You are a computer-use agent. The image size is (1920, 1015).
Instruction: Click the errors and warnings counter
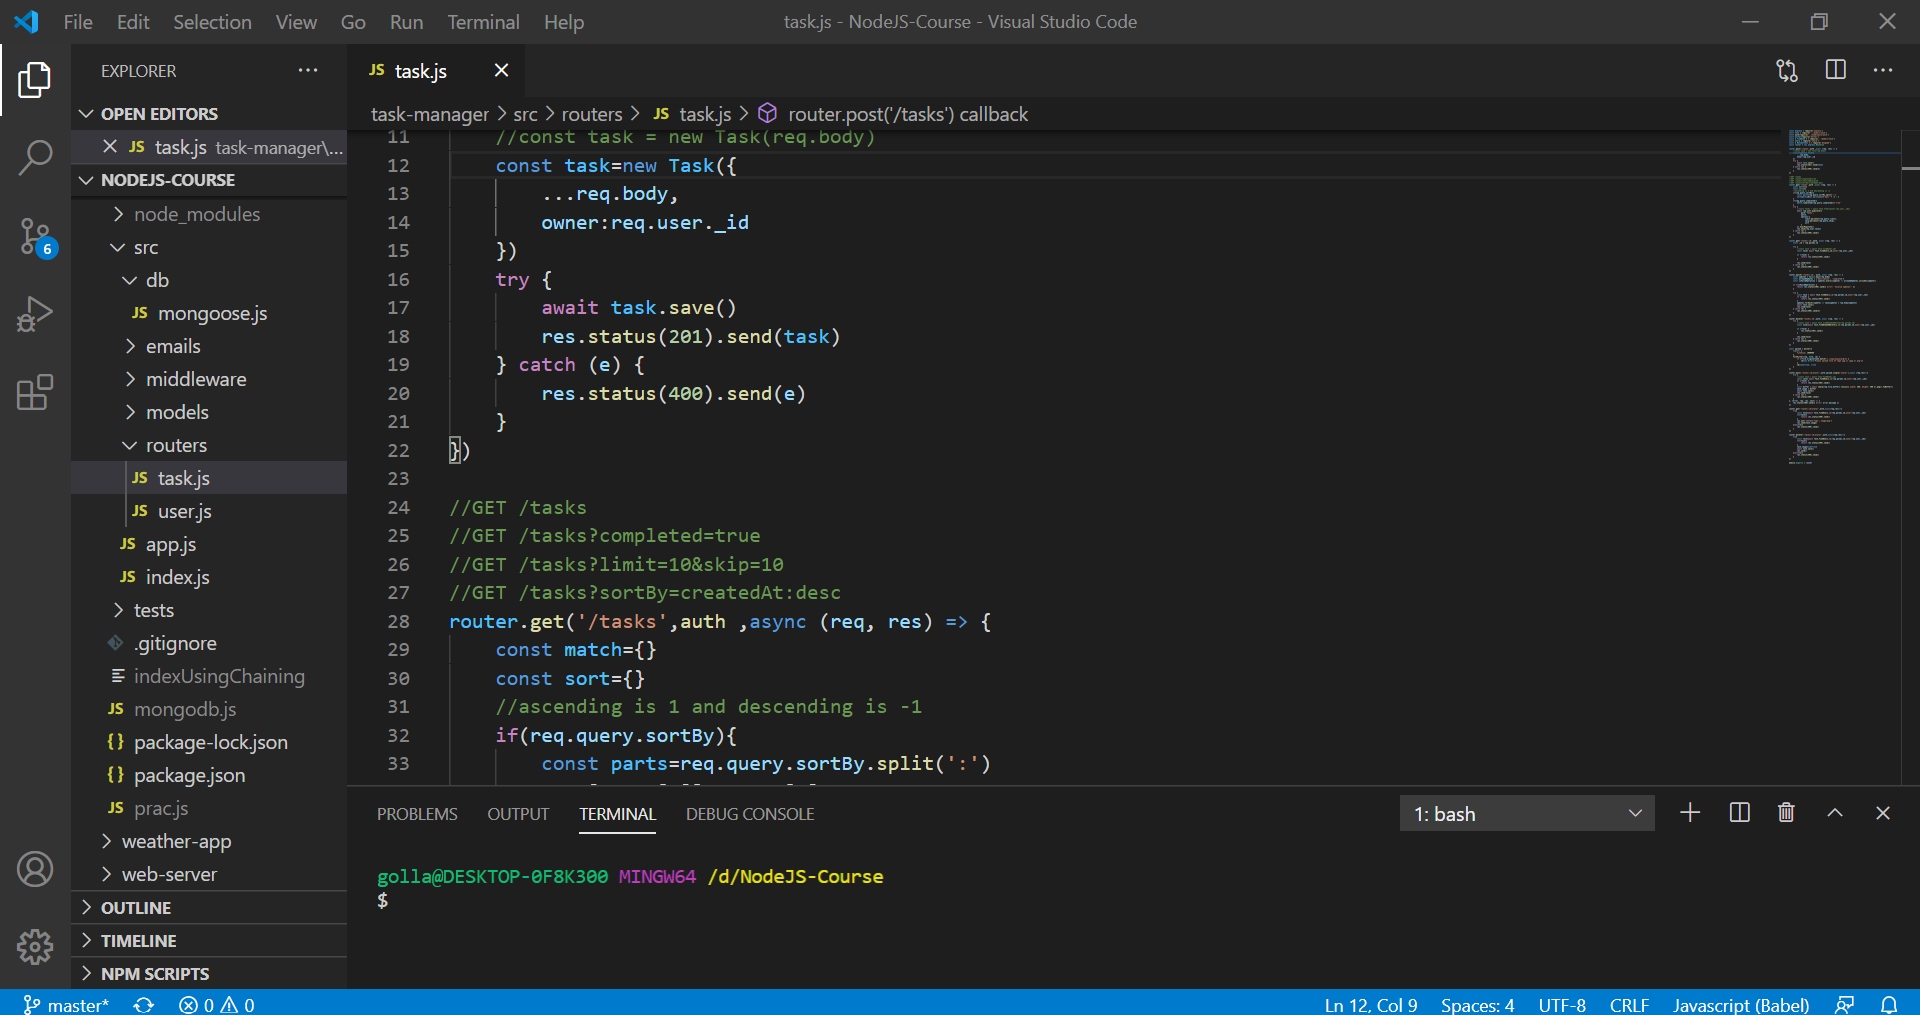click(x=217, y=1004)
